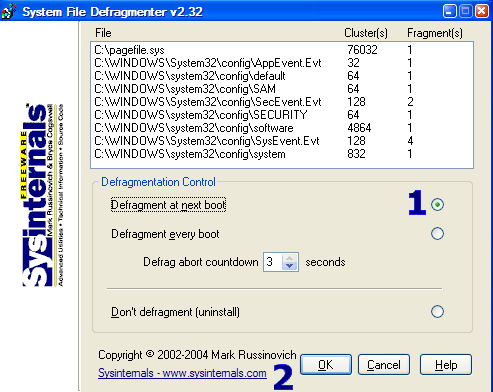The height and width of the screenshot is (392, 493).
Task: Choose the Don't defragment (uninstall) radio button
Action: click(437, 312)
